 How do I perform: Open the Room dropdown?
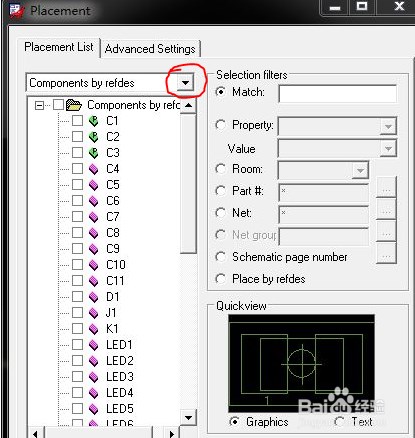click(x=360, y=170)
